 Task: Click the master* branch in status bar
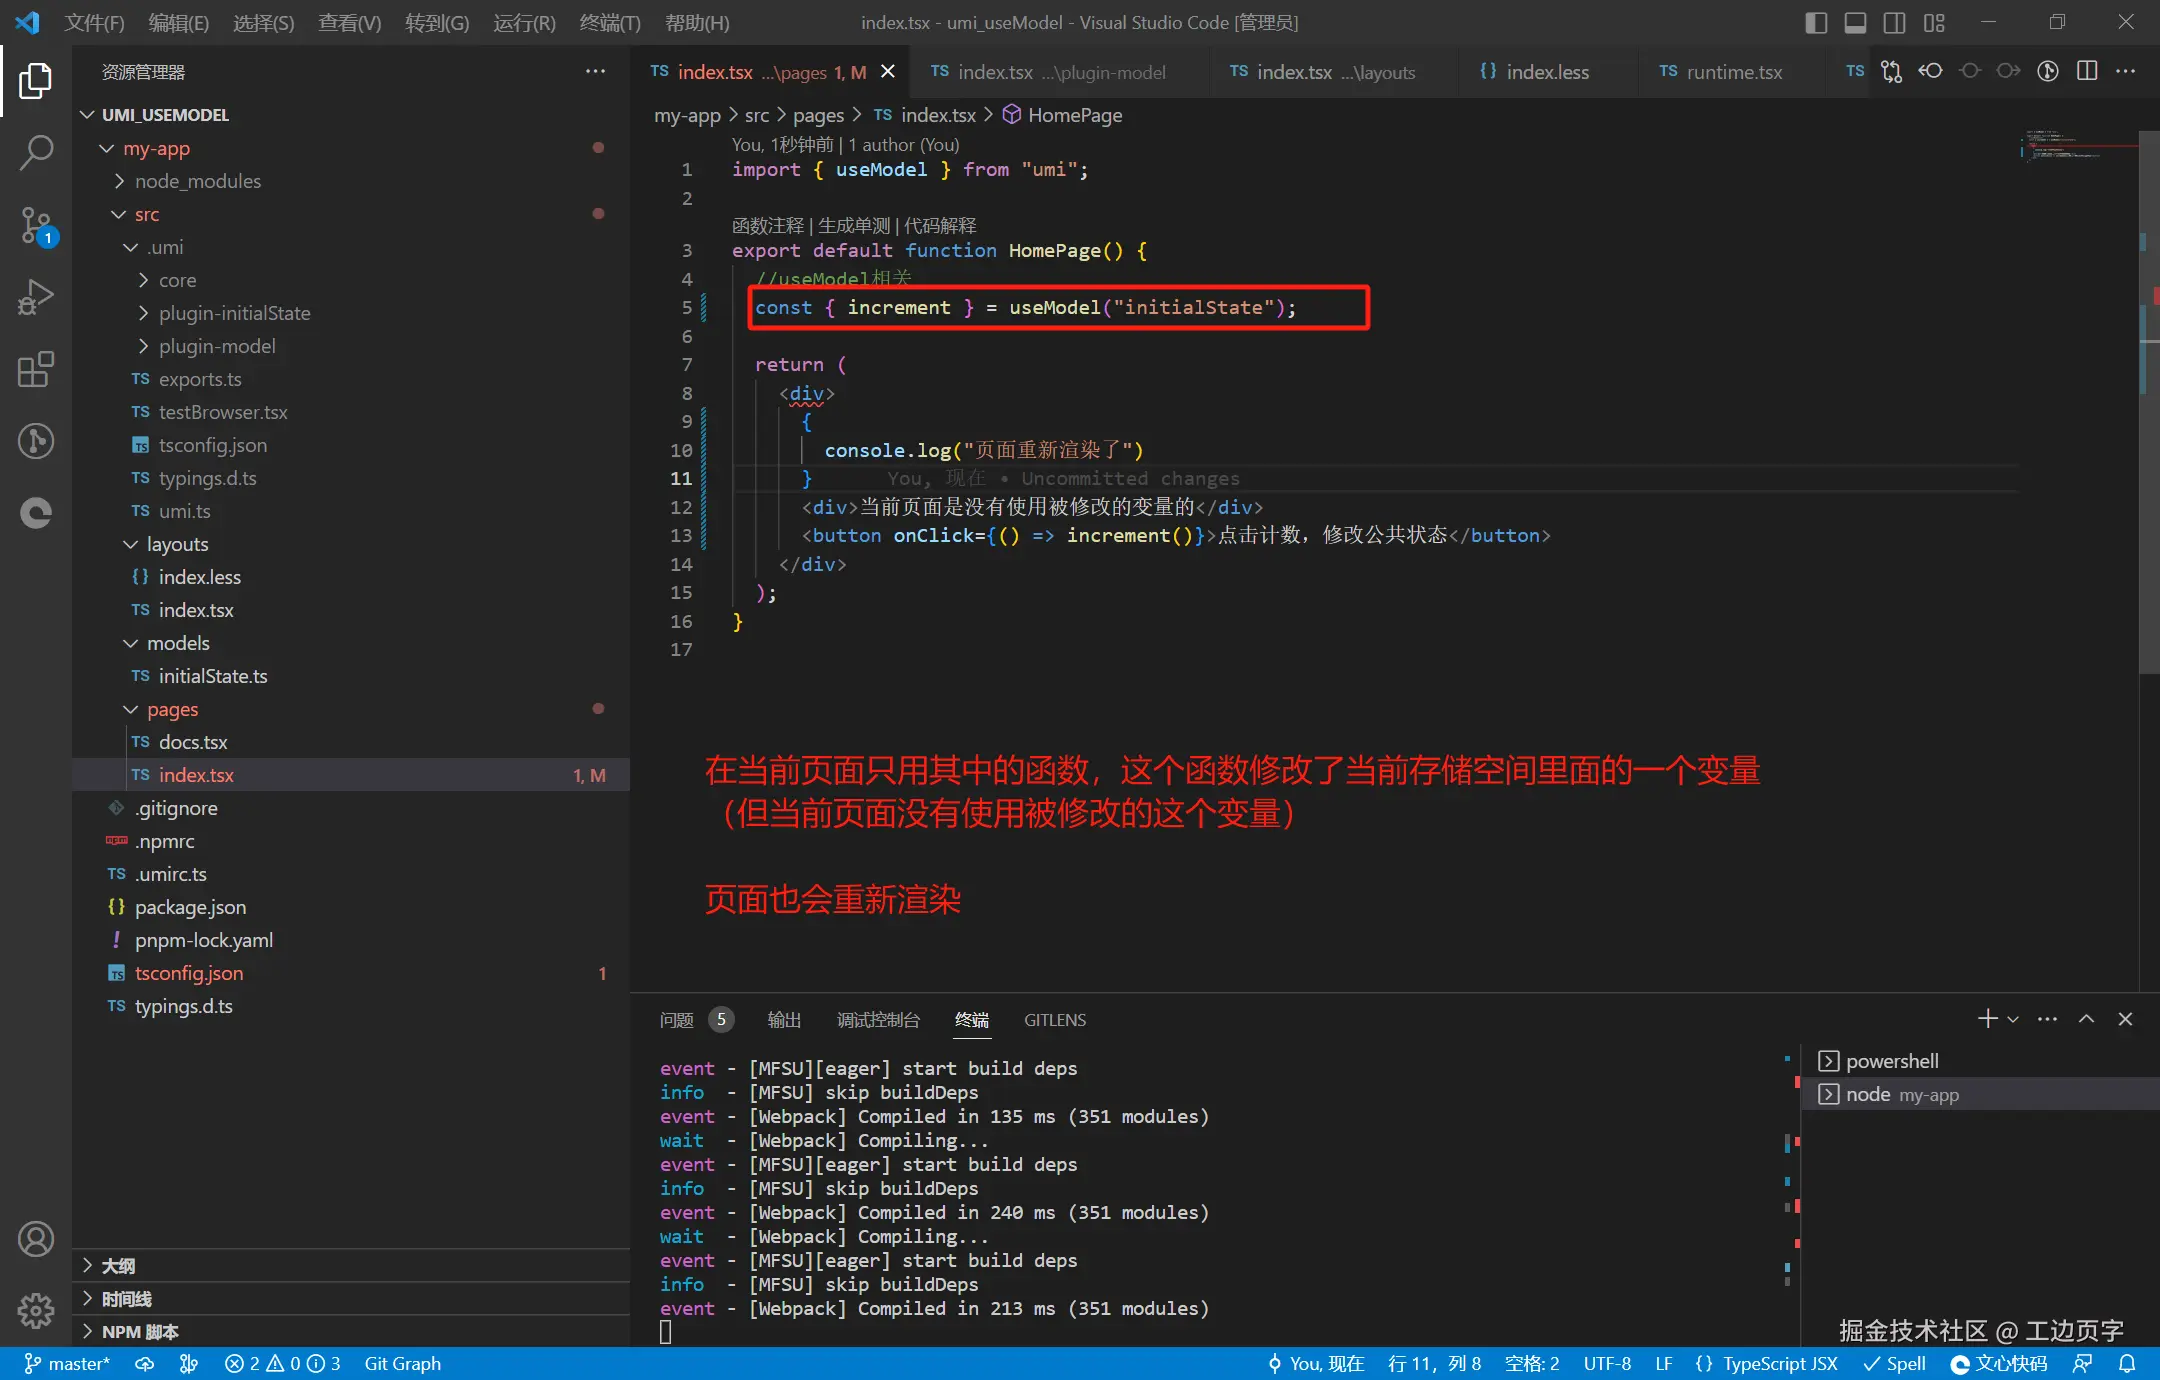(x=68, y=1363)
